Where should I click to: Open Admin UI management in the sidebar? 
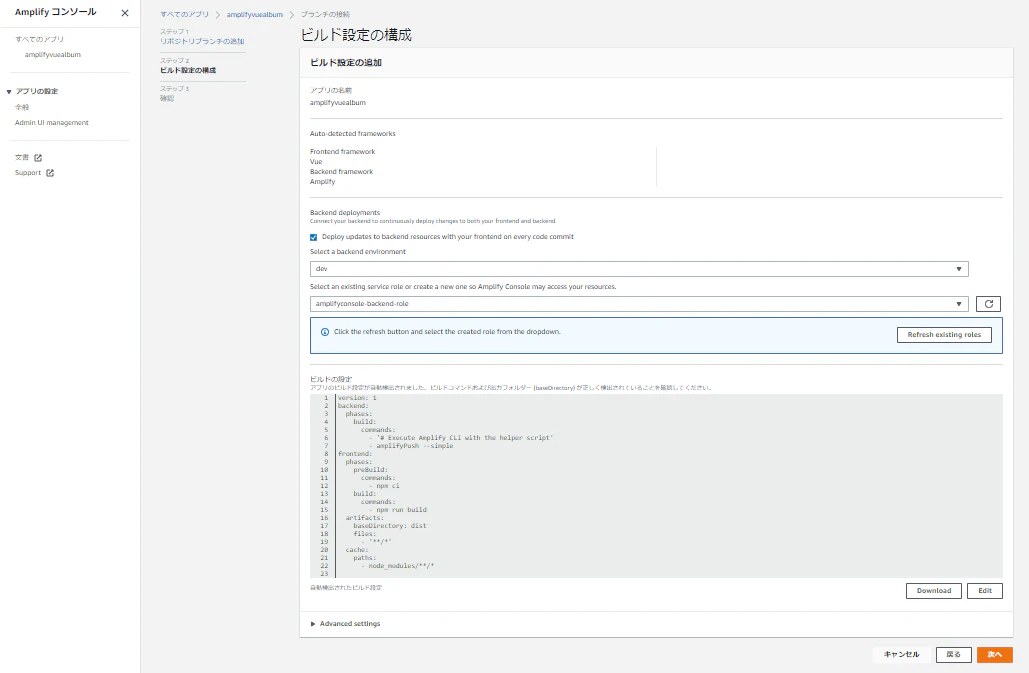click(52, 123)
